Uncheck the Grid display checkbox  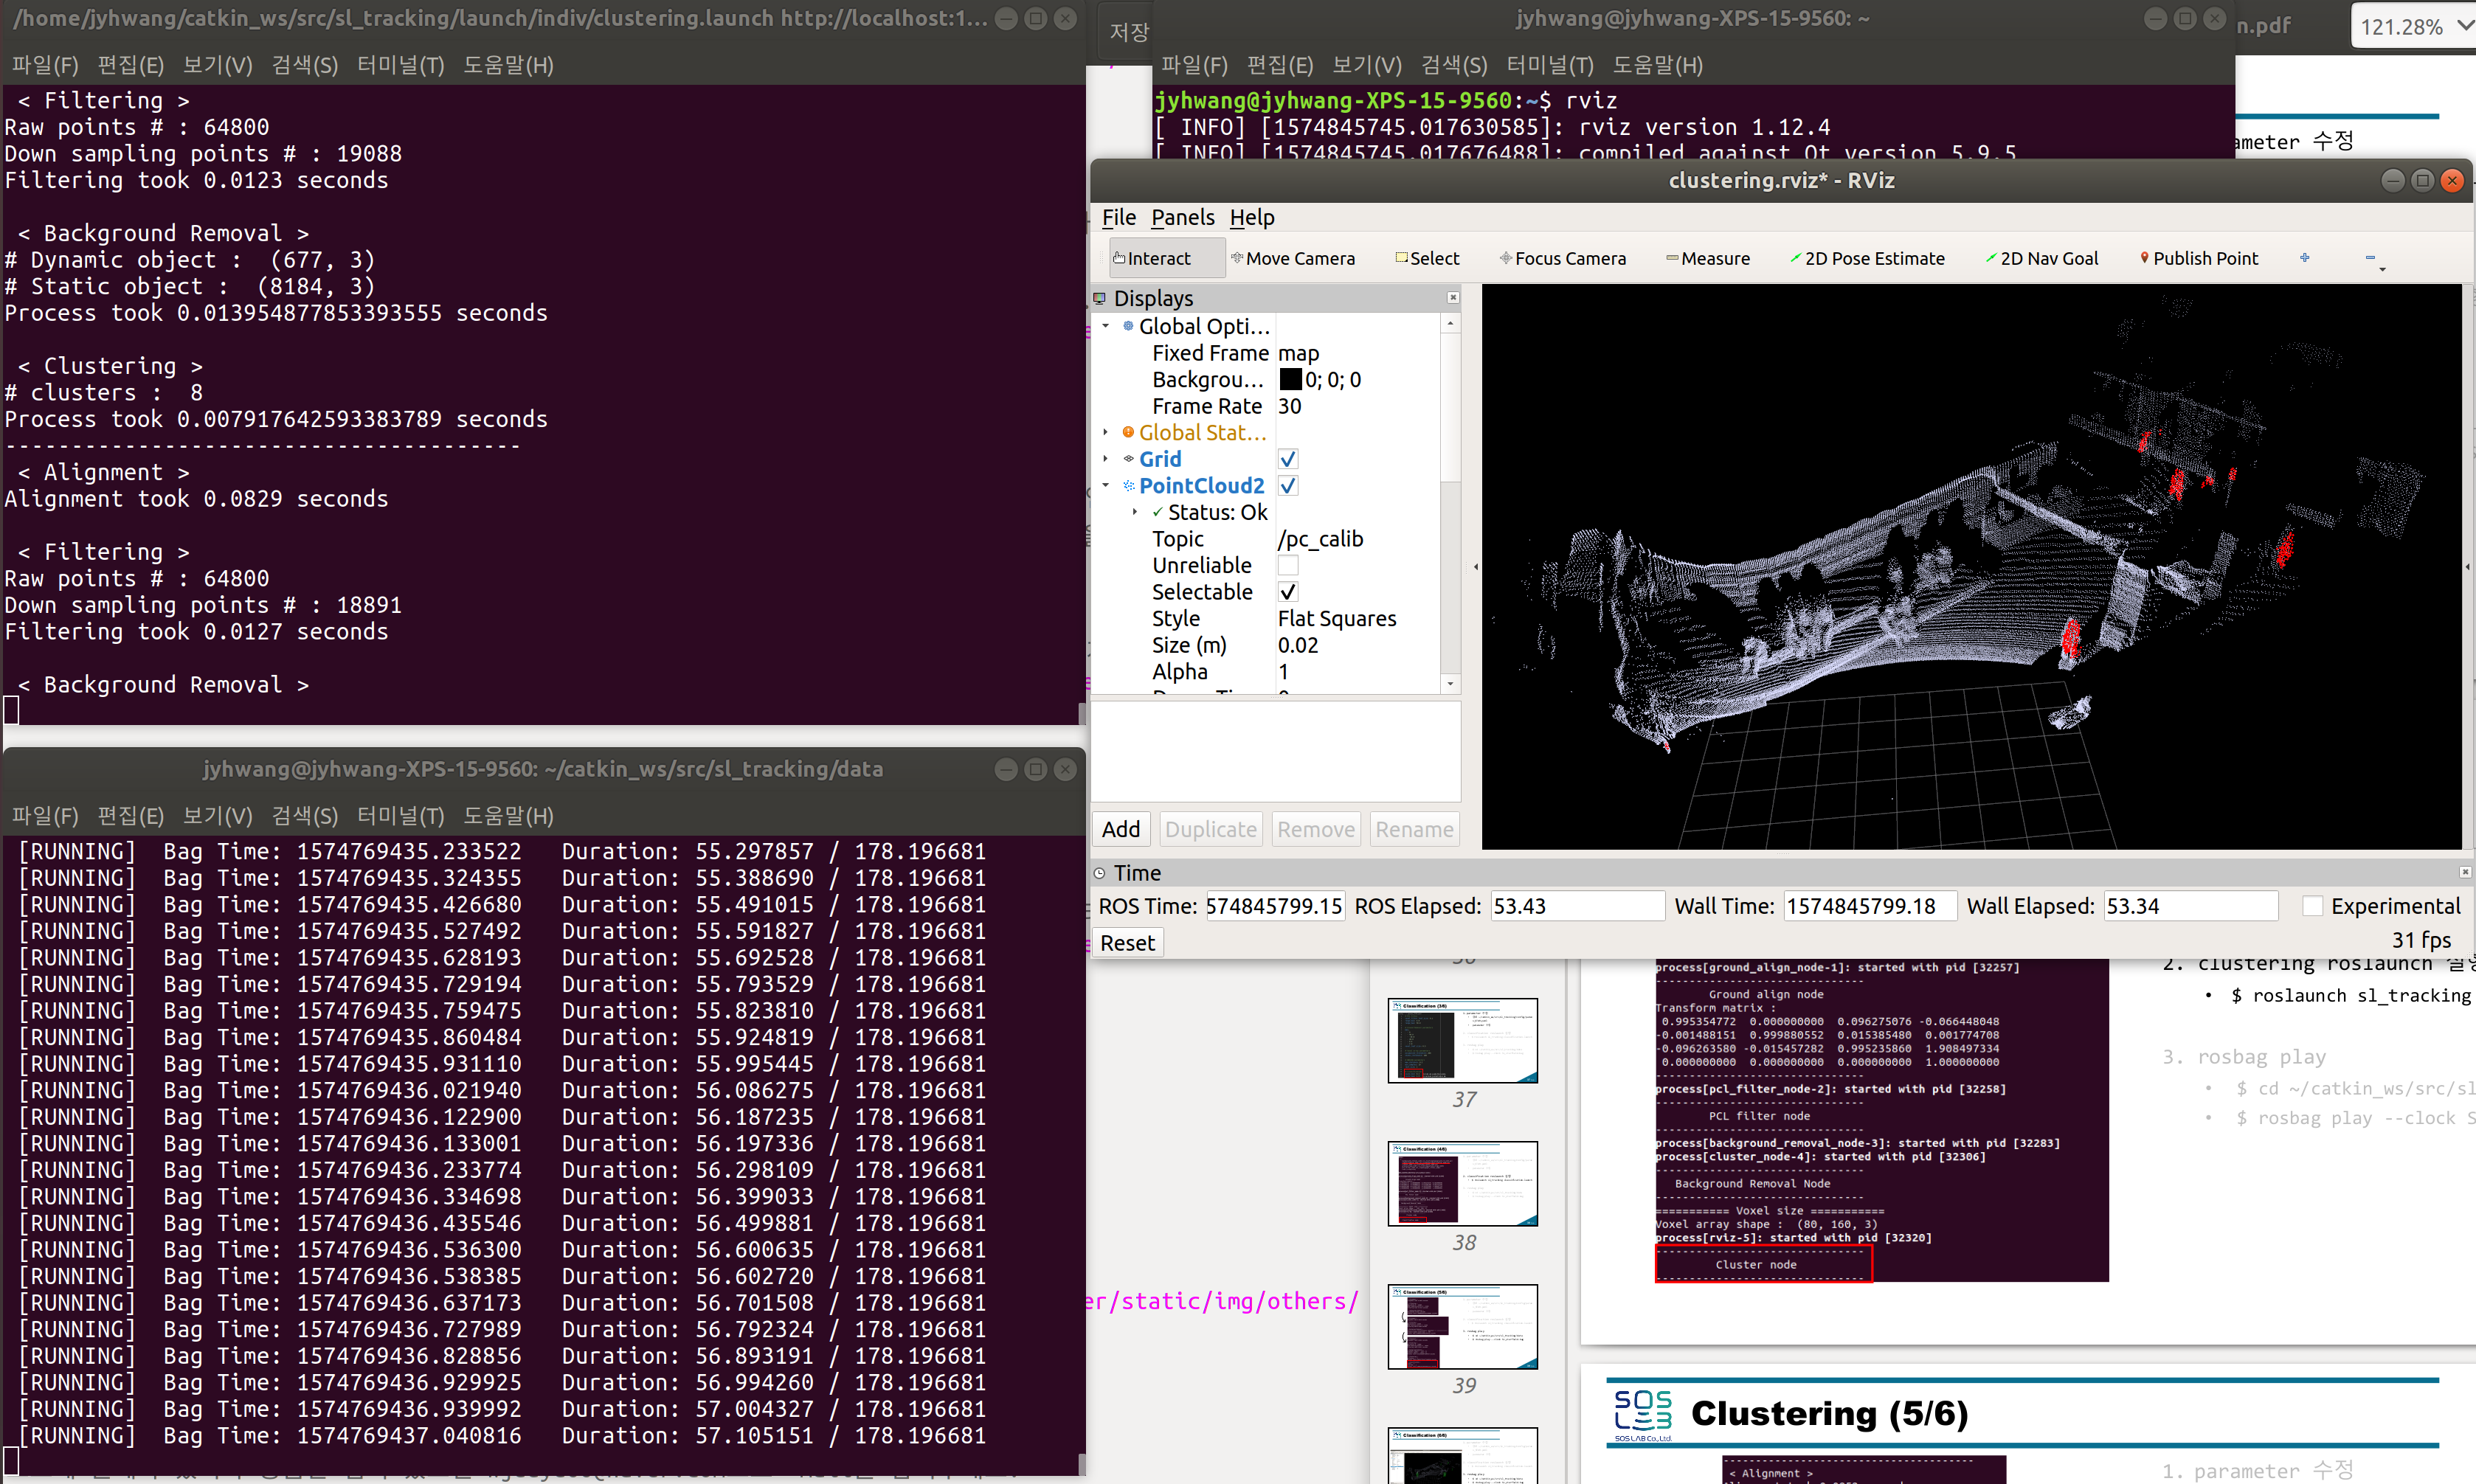[1288, 459]
